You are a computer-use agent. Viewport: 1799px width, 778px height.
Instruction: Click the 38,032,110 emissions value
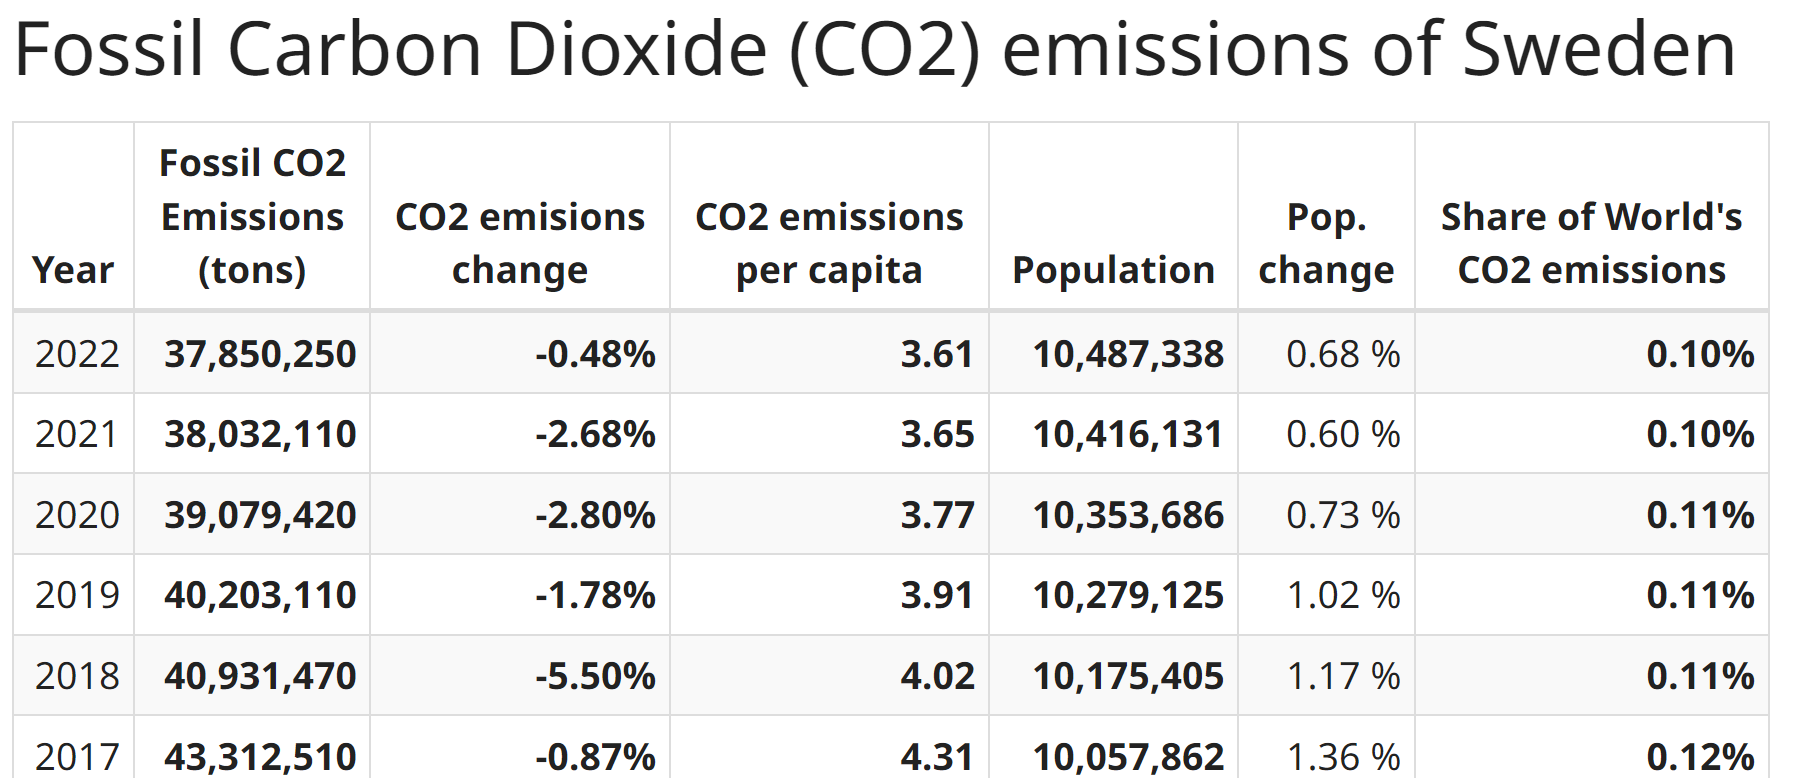260,434
